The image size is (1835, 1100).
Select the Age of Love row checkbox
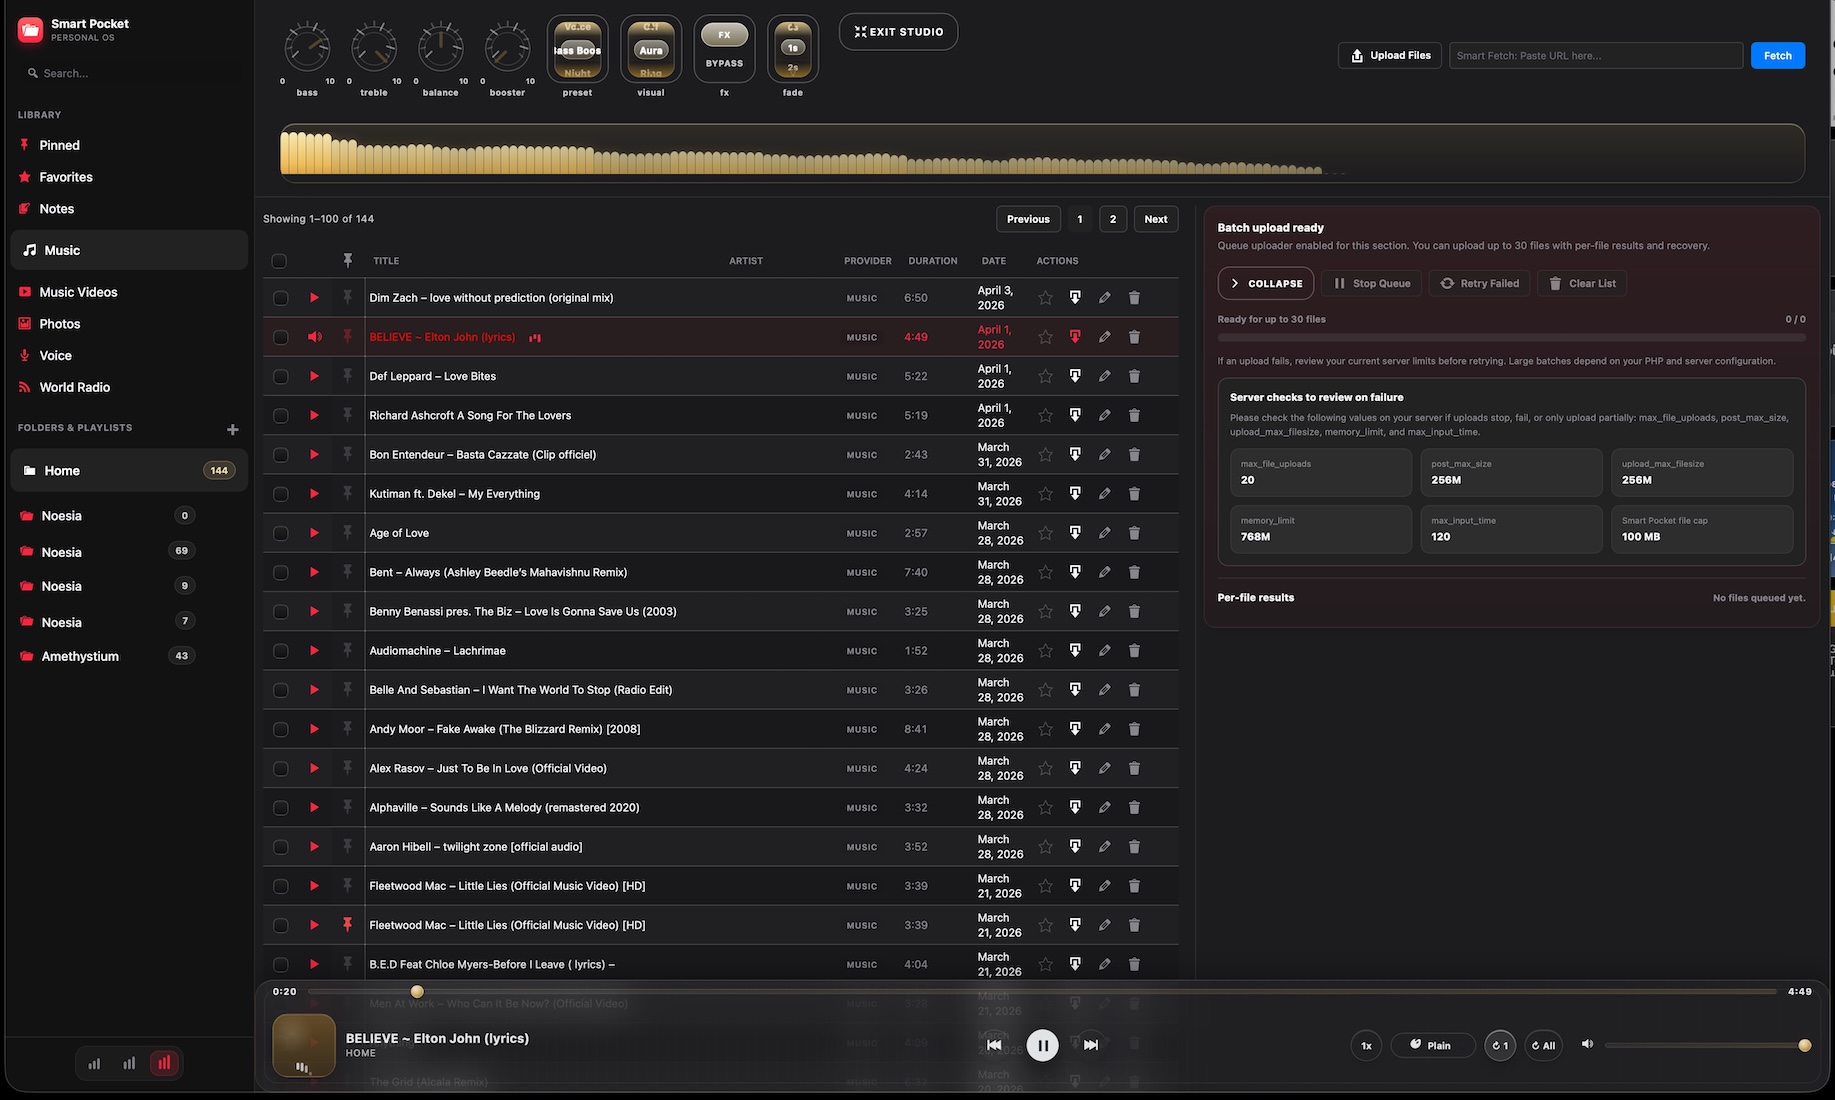tap(280, 534)
